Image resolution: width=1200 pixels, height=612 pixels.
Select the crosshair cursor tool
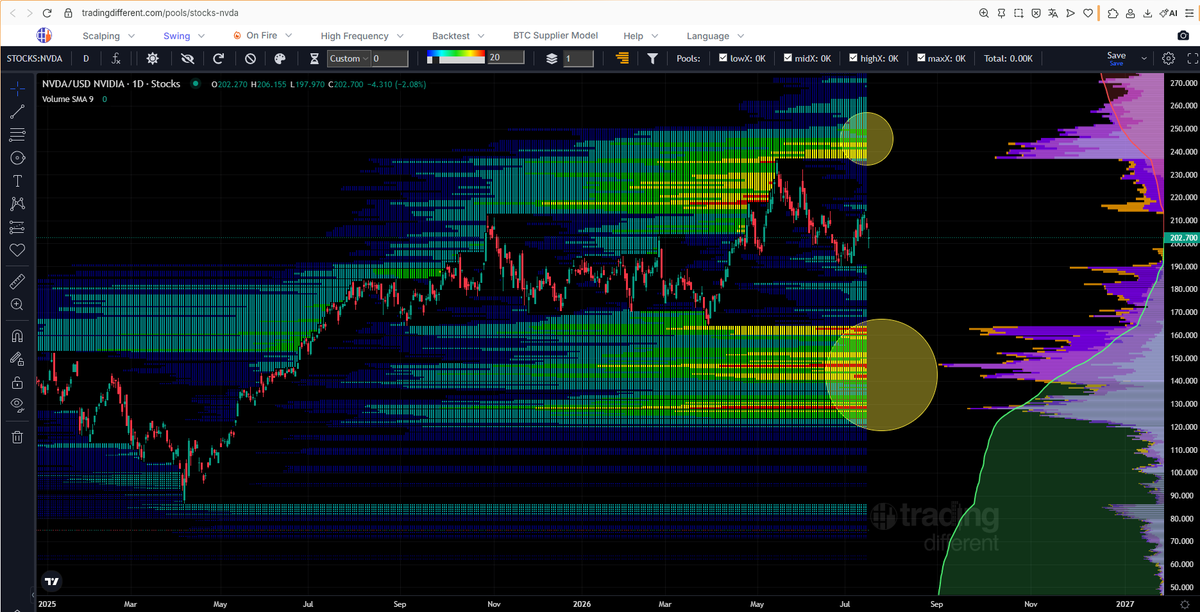point(17,88)
